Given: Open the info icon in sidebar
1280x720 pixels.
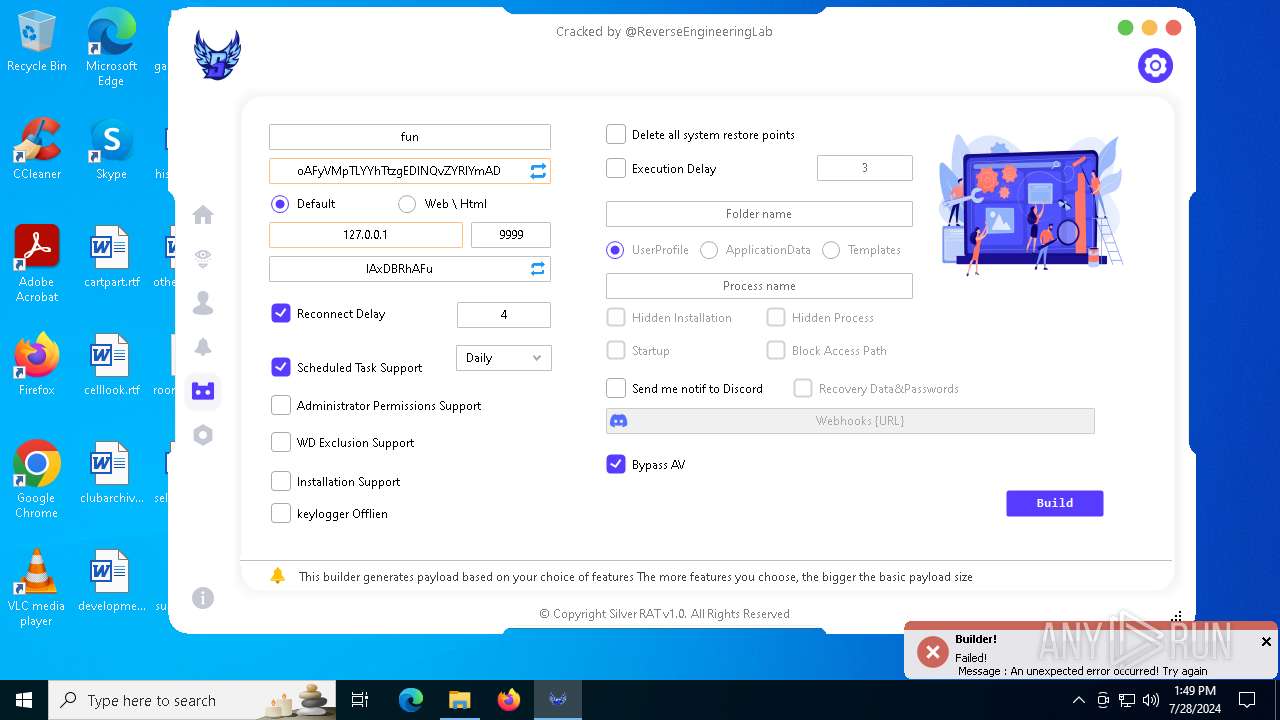Looking at the screenshot, I should [203, 598].
